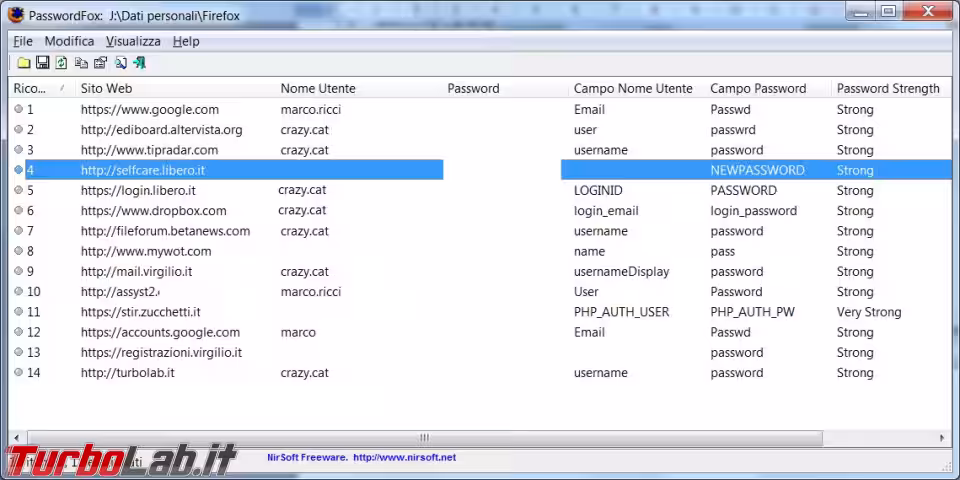
Task: Click the horizontal scrollbar right arrow
Action: coord(942,438)
